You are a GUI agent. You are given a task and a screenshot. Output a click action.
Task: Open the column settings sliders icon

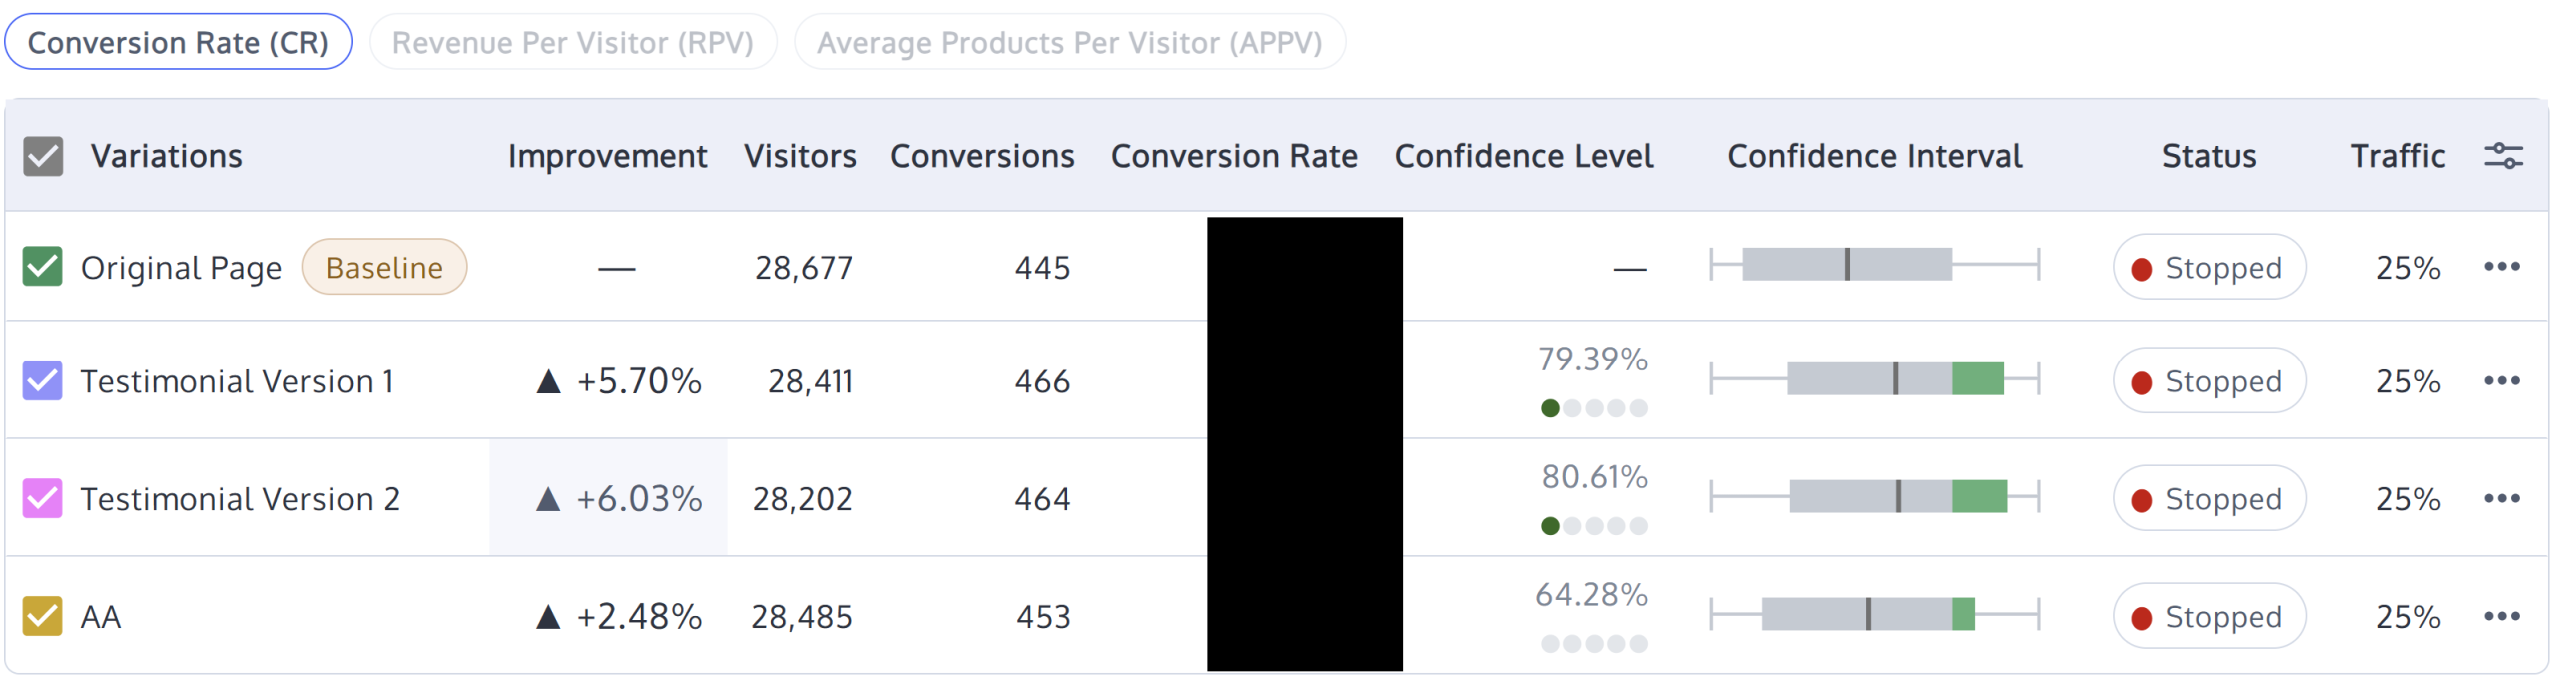click(x=2502, y=156)
